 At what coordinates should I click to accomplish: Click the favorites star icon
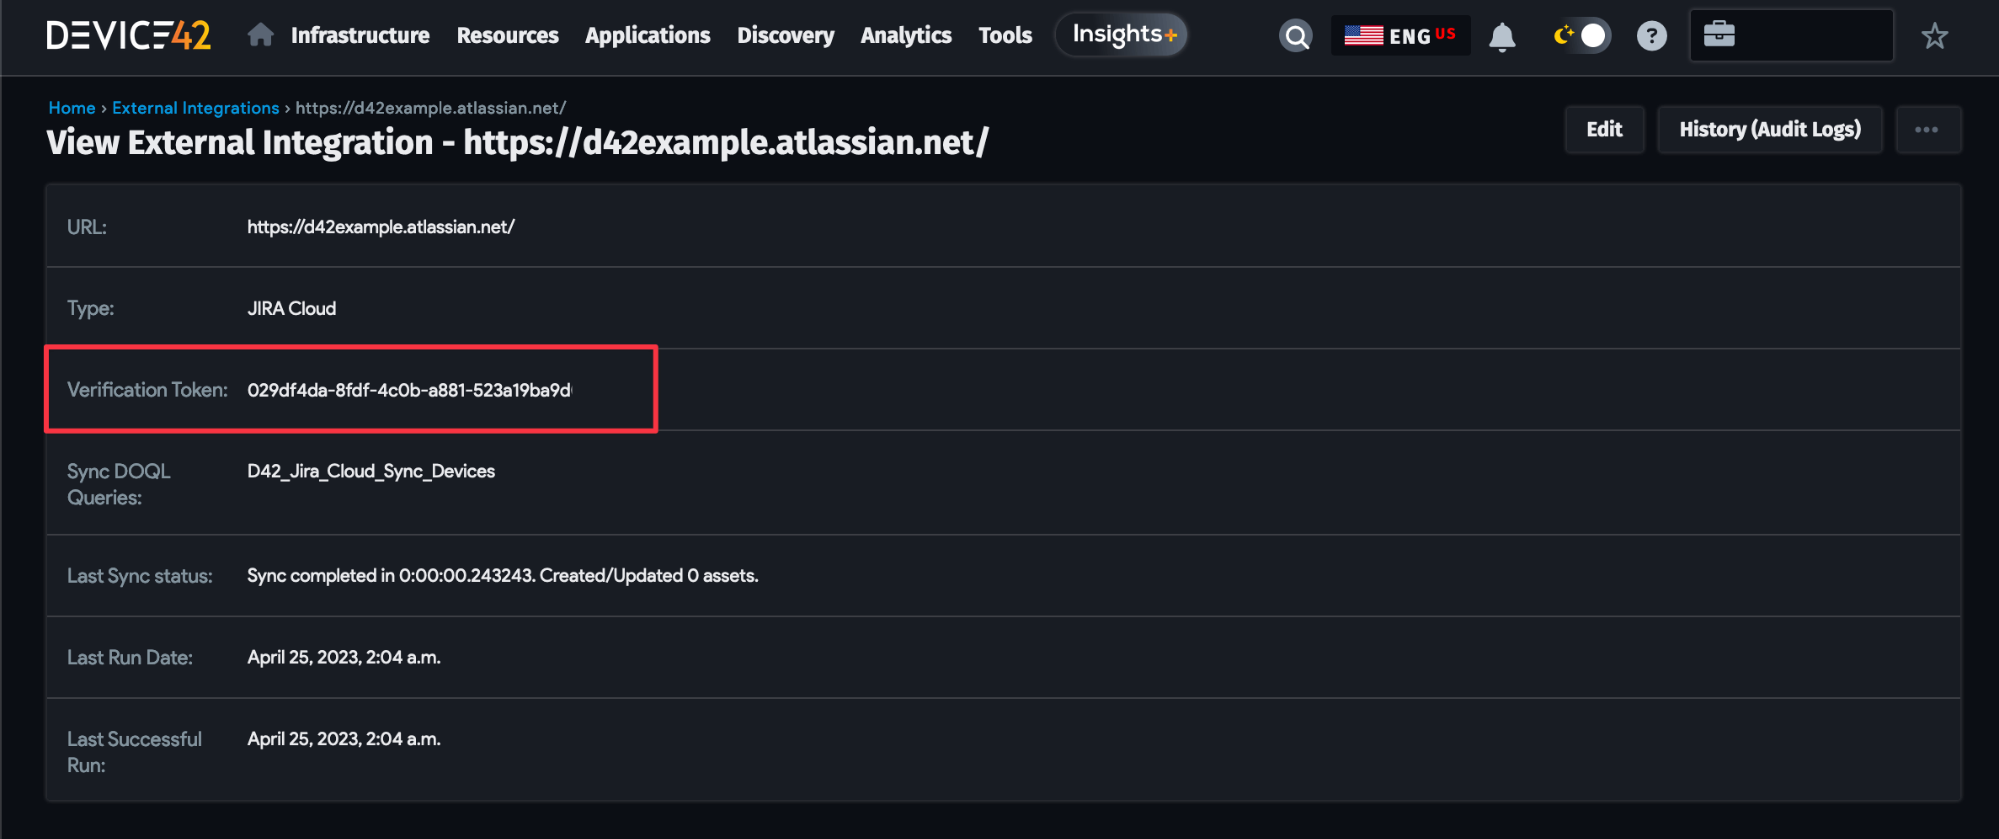point(1934,37)
